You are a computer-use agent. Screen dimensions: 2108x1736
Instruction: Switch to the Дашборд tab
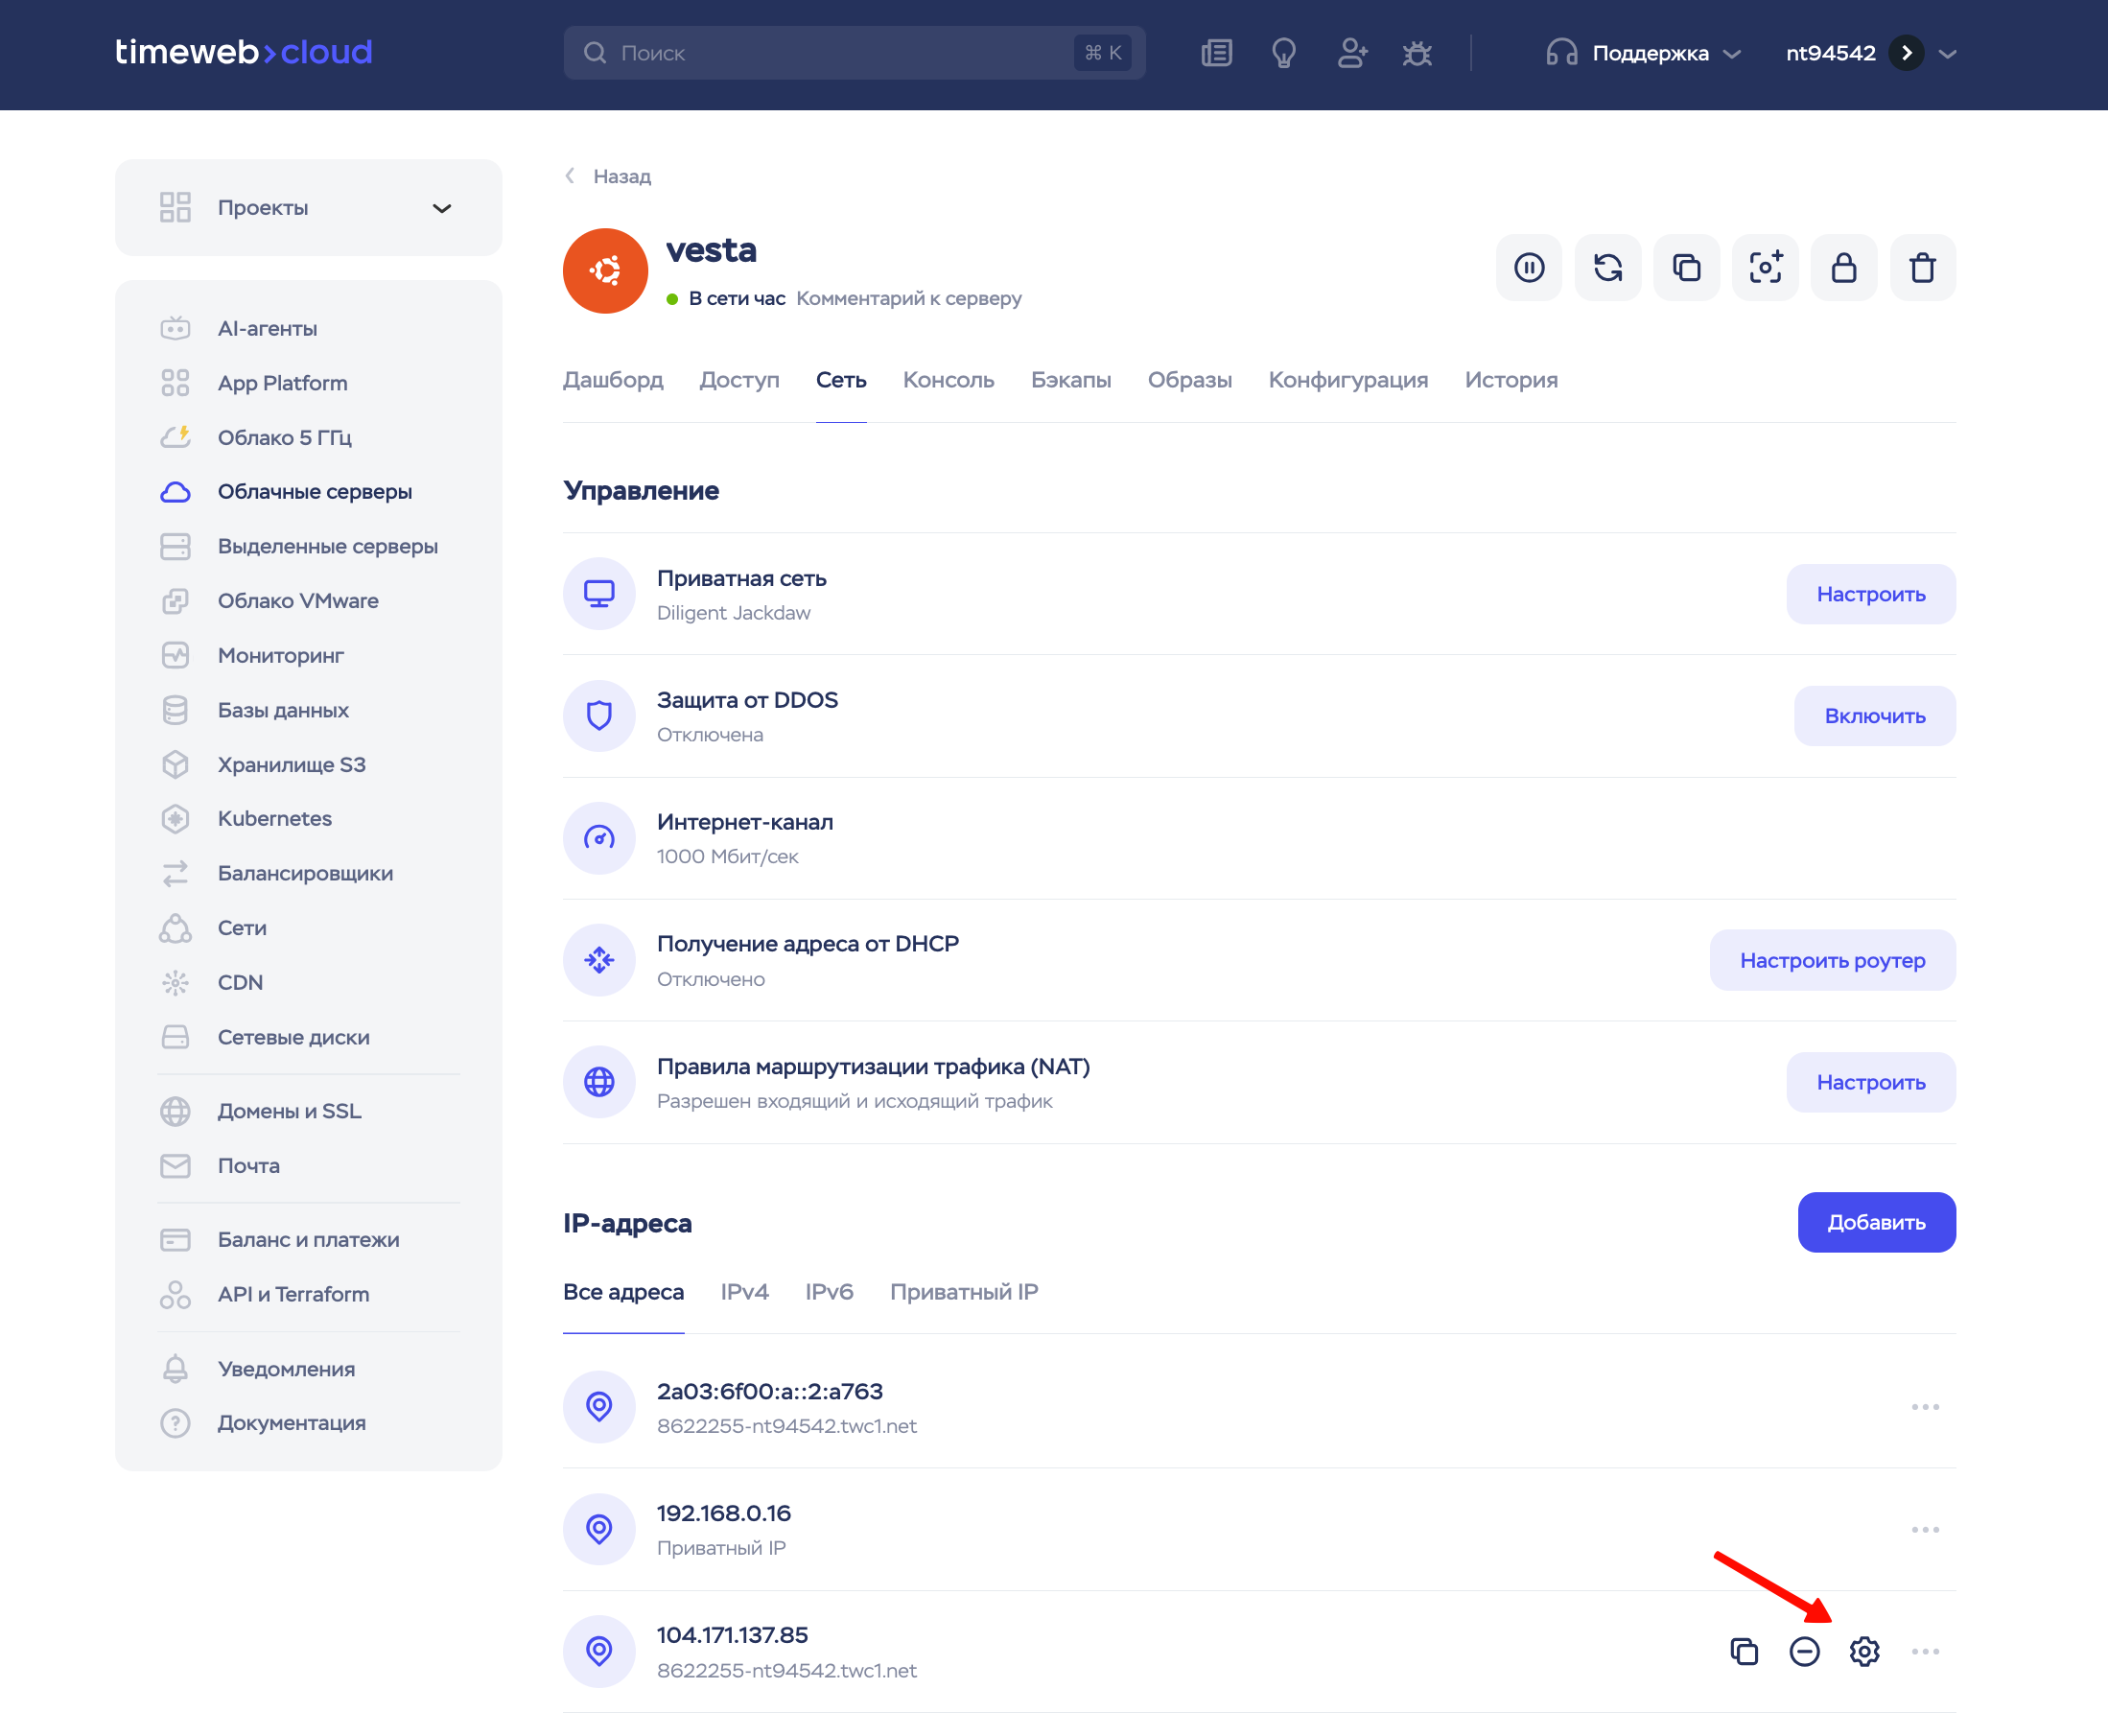coord(613,380)
